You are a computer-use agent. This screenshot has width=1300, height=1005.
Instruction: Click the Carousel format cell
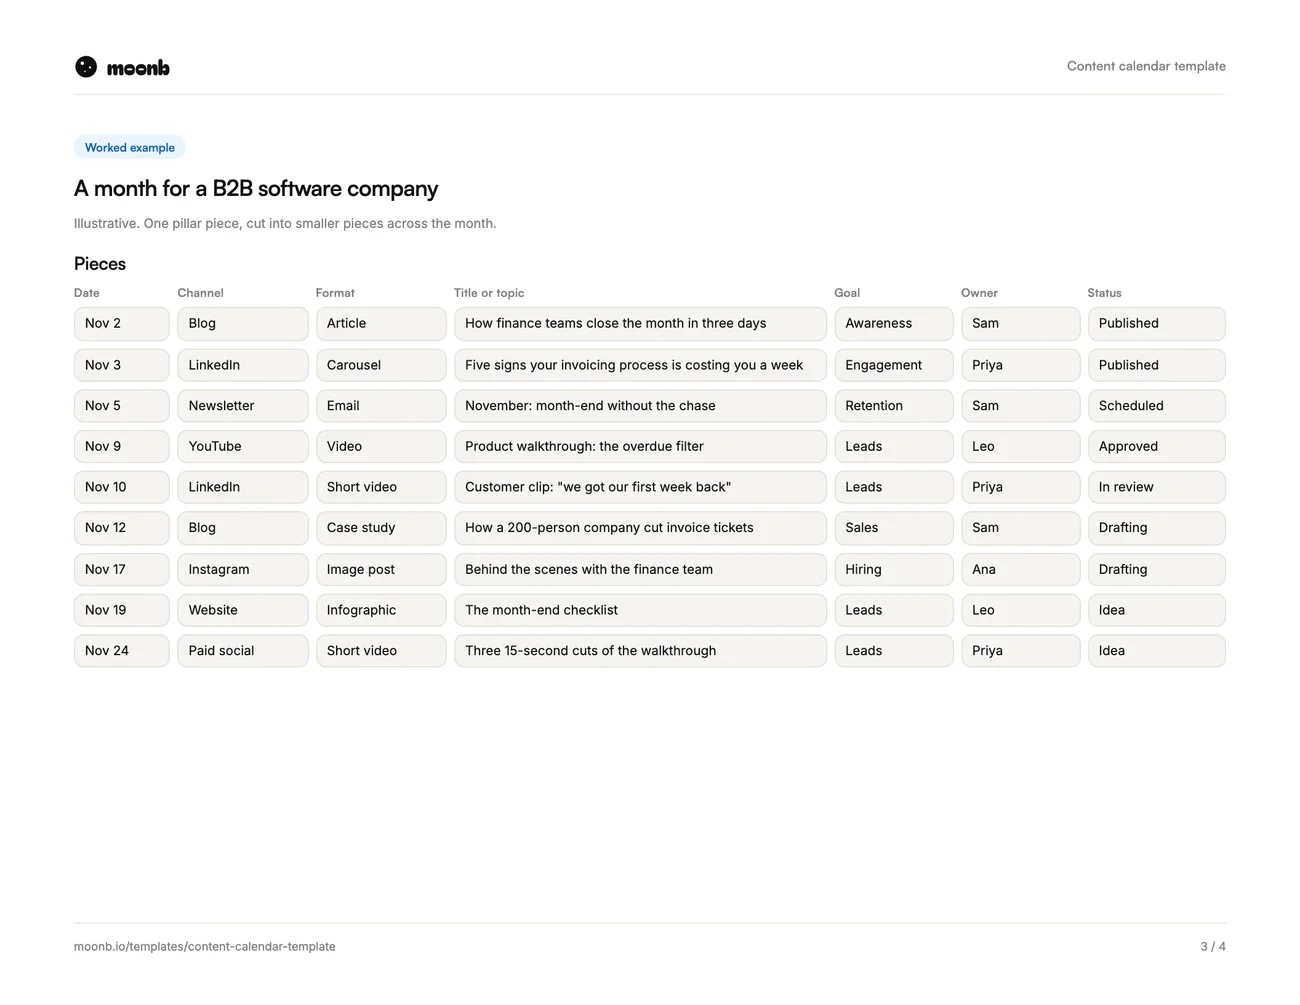tap(381, 365)
